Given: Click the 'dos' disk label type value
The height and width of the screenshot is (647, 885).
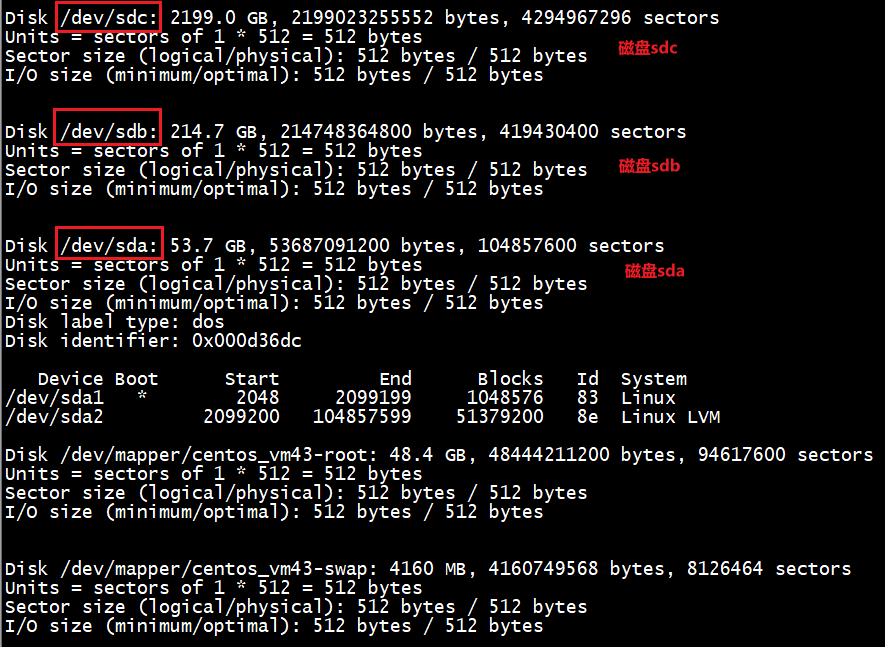Looking at the screenshot, I should 208,322.
